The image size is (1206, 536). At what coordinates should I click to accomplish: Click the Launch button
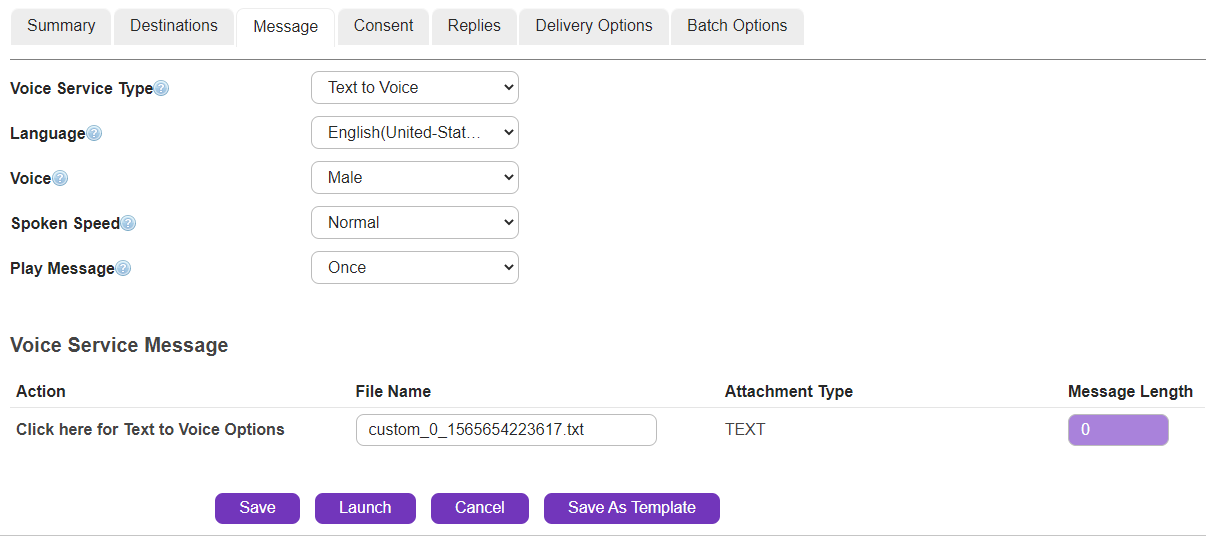[365, 508]
